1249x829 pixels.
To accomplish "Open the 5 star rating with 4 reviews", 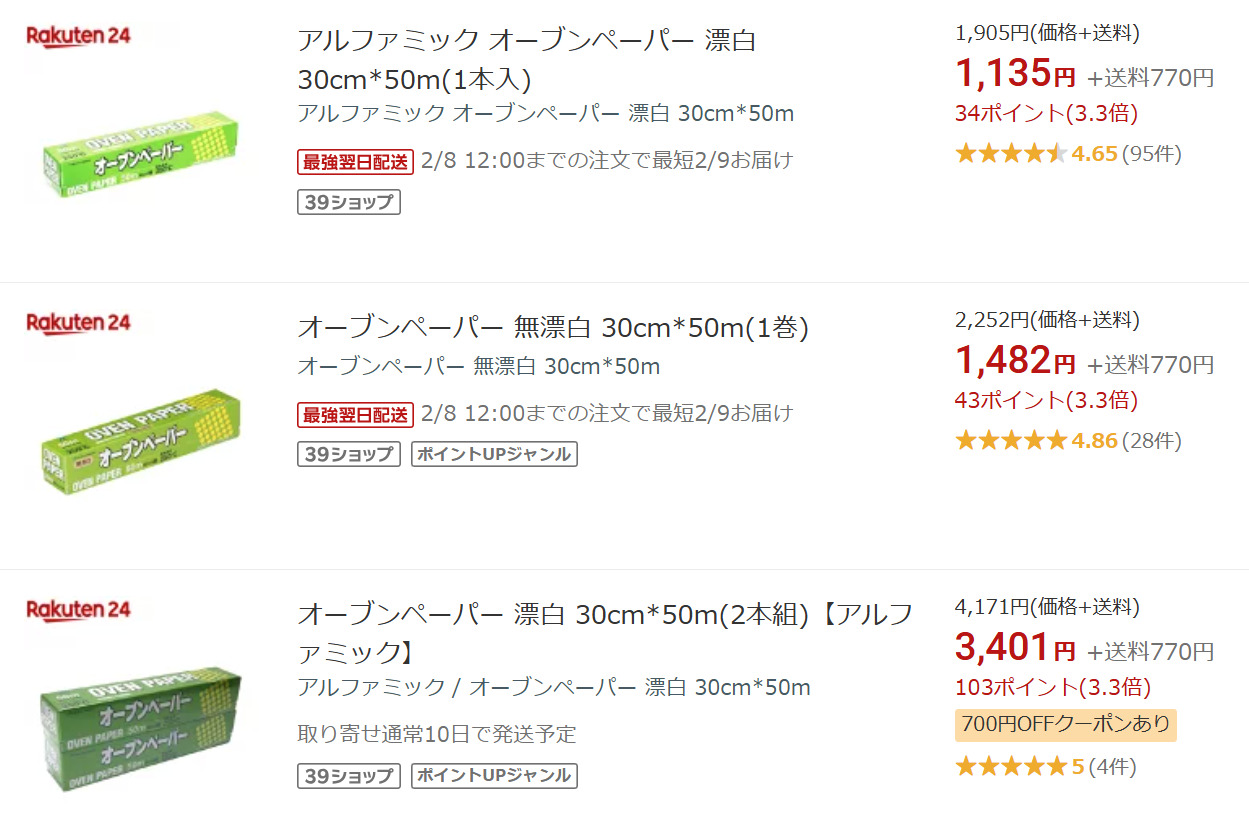I will (x=1045, y=767).
